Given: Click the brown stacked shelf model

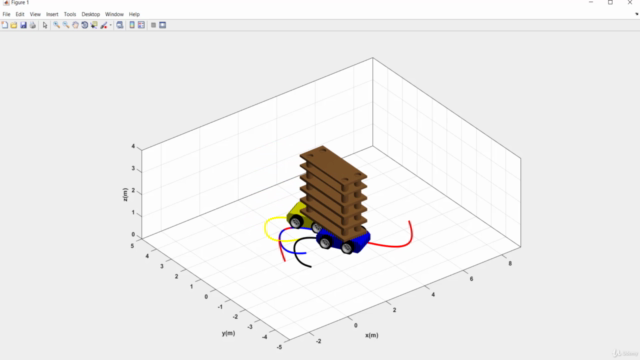Looking at the screenshot, I should point(333,192).
